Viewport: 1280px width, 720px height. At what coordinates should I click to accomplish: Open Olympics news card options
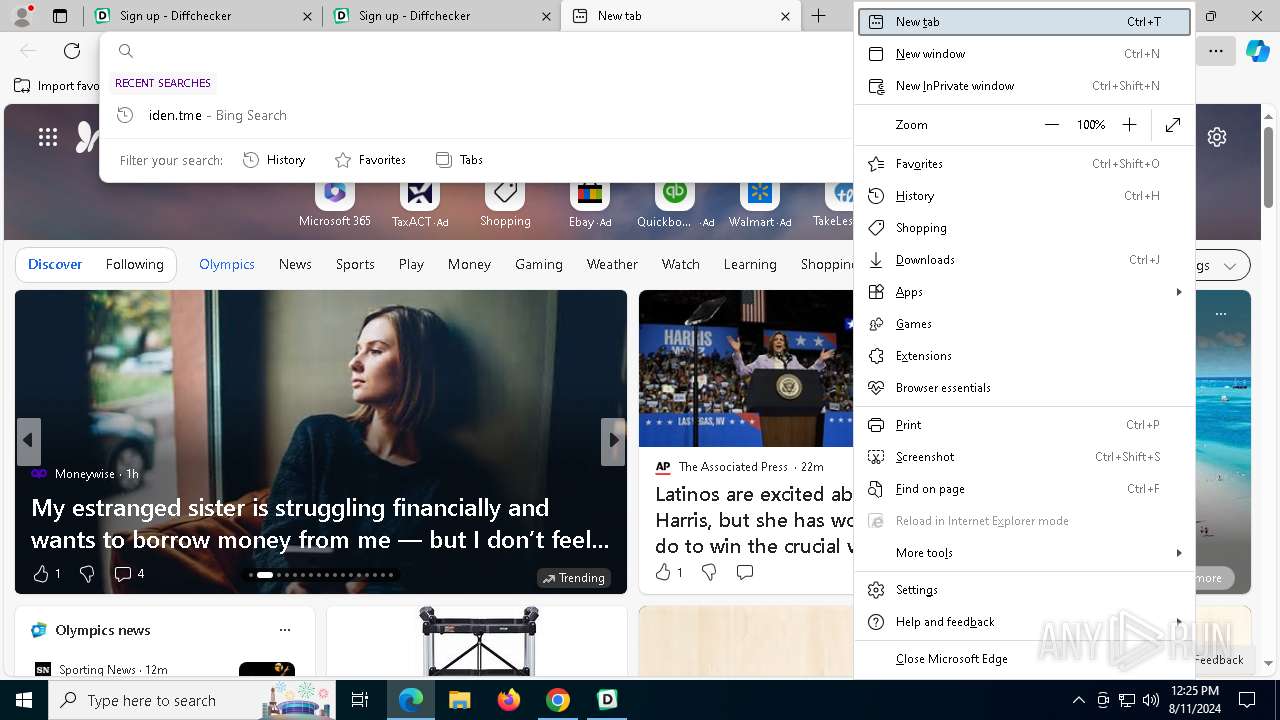tap(285, 630)
